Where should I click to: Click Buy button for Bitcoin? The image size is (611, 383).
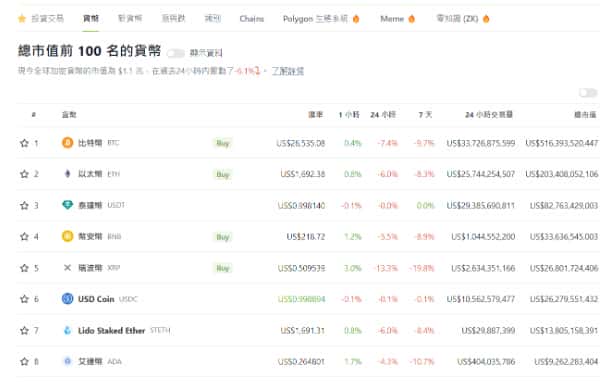point(223,143)
